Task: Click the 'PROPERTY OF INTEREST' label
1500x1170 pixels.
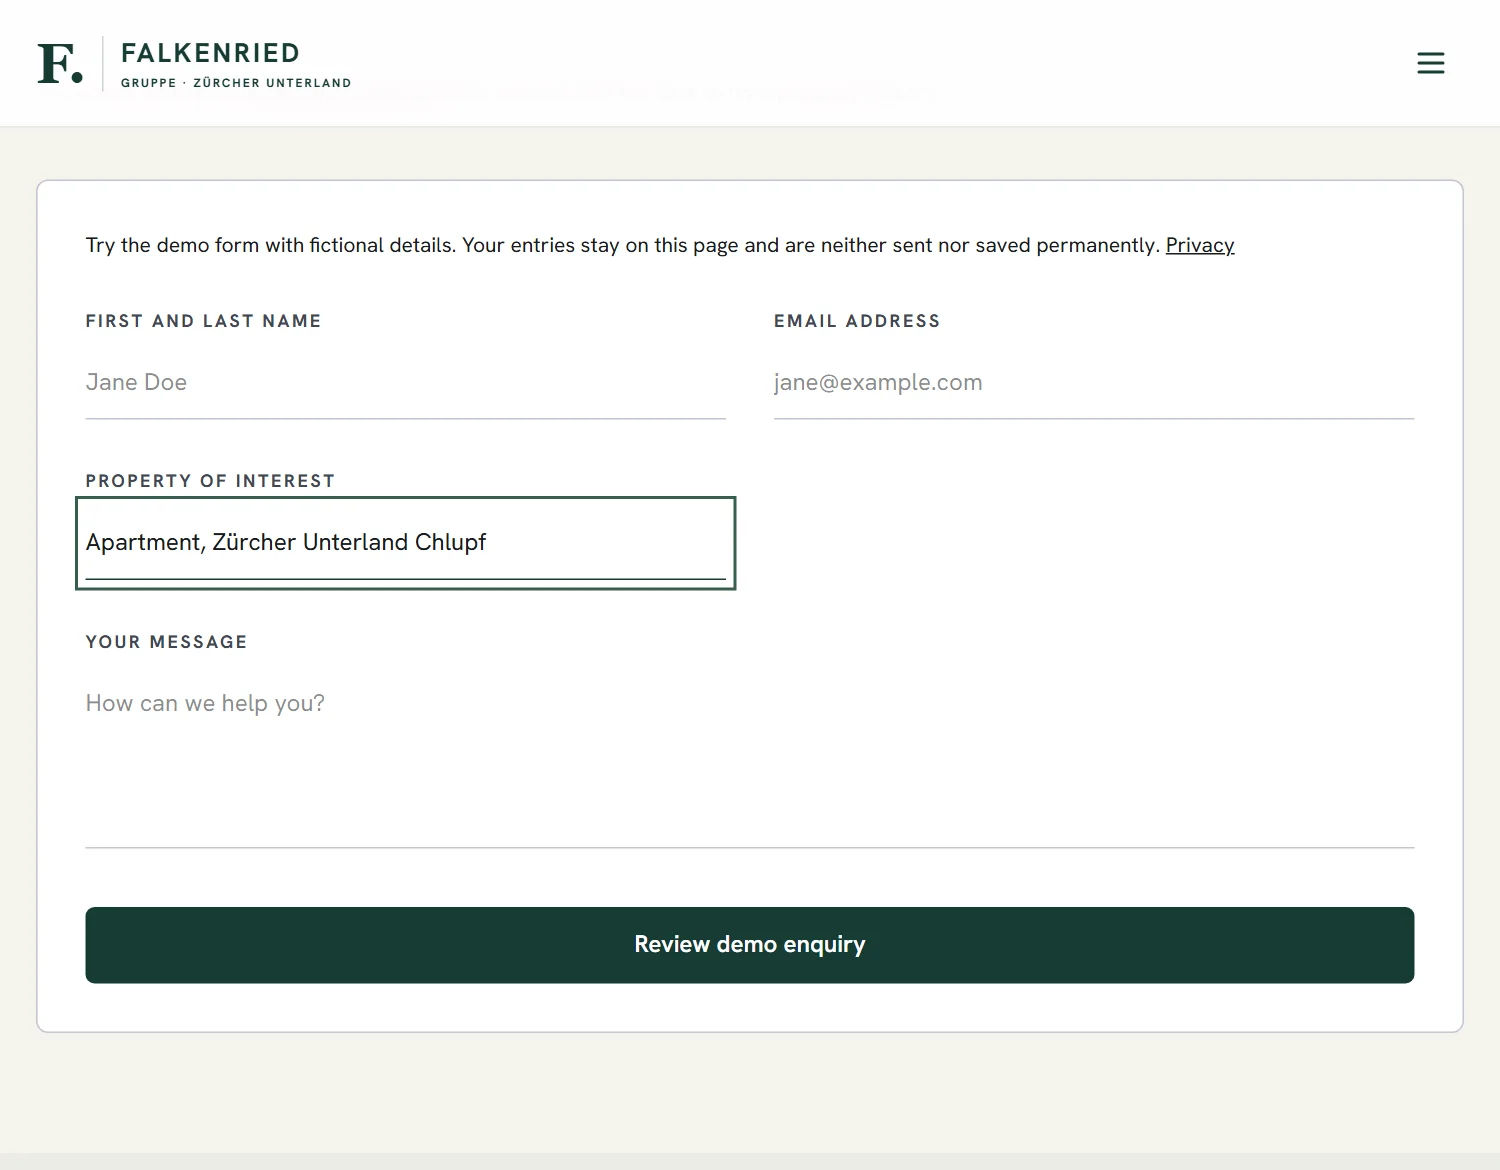Action: tap(210, 481)
